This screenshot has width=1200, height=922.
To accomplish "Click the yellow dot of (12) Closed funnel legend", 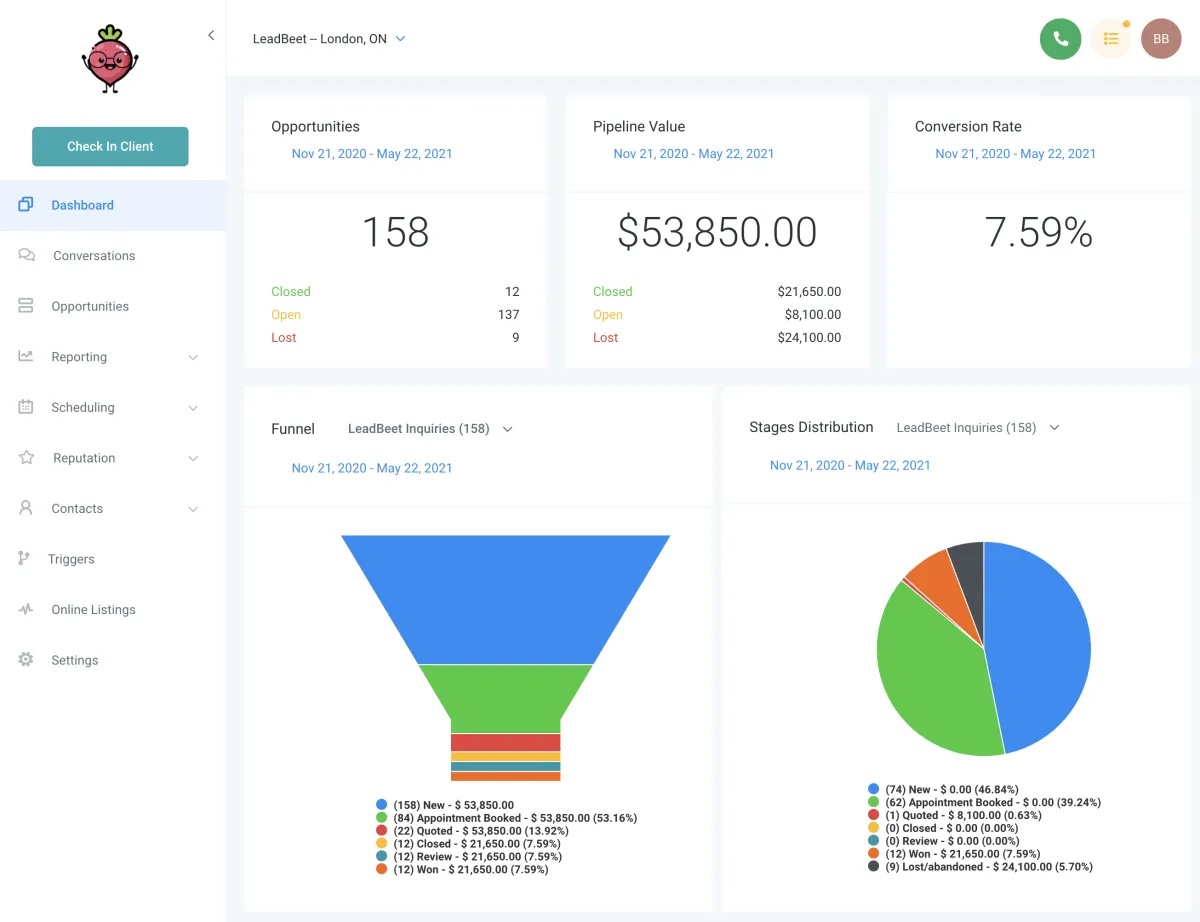I will pos(381,844).
